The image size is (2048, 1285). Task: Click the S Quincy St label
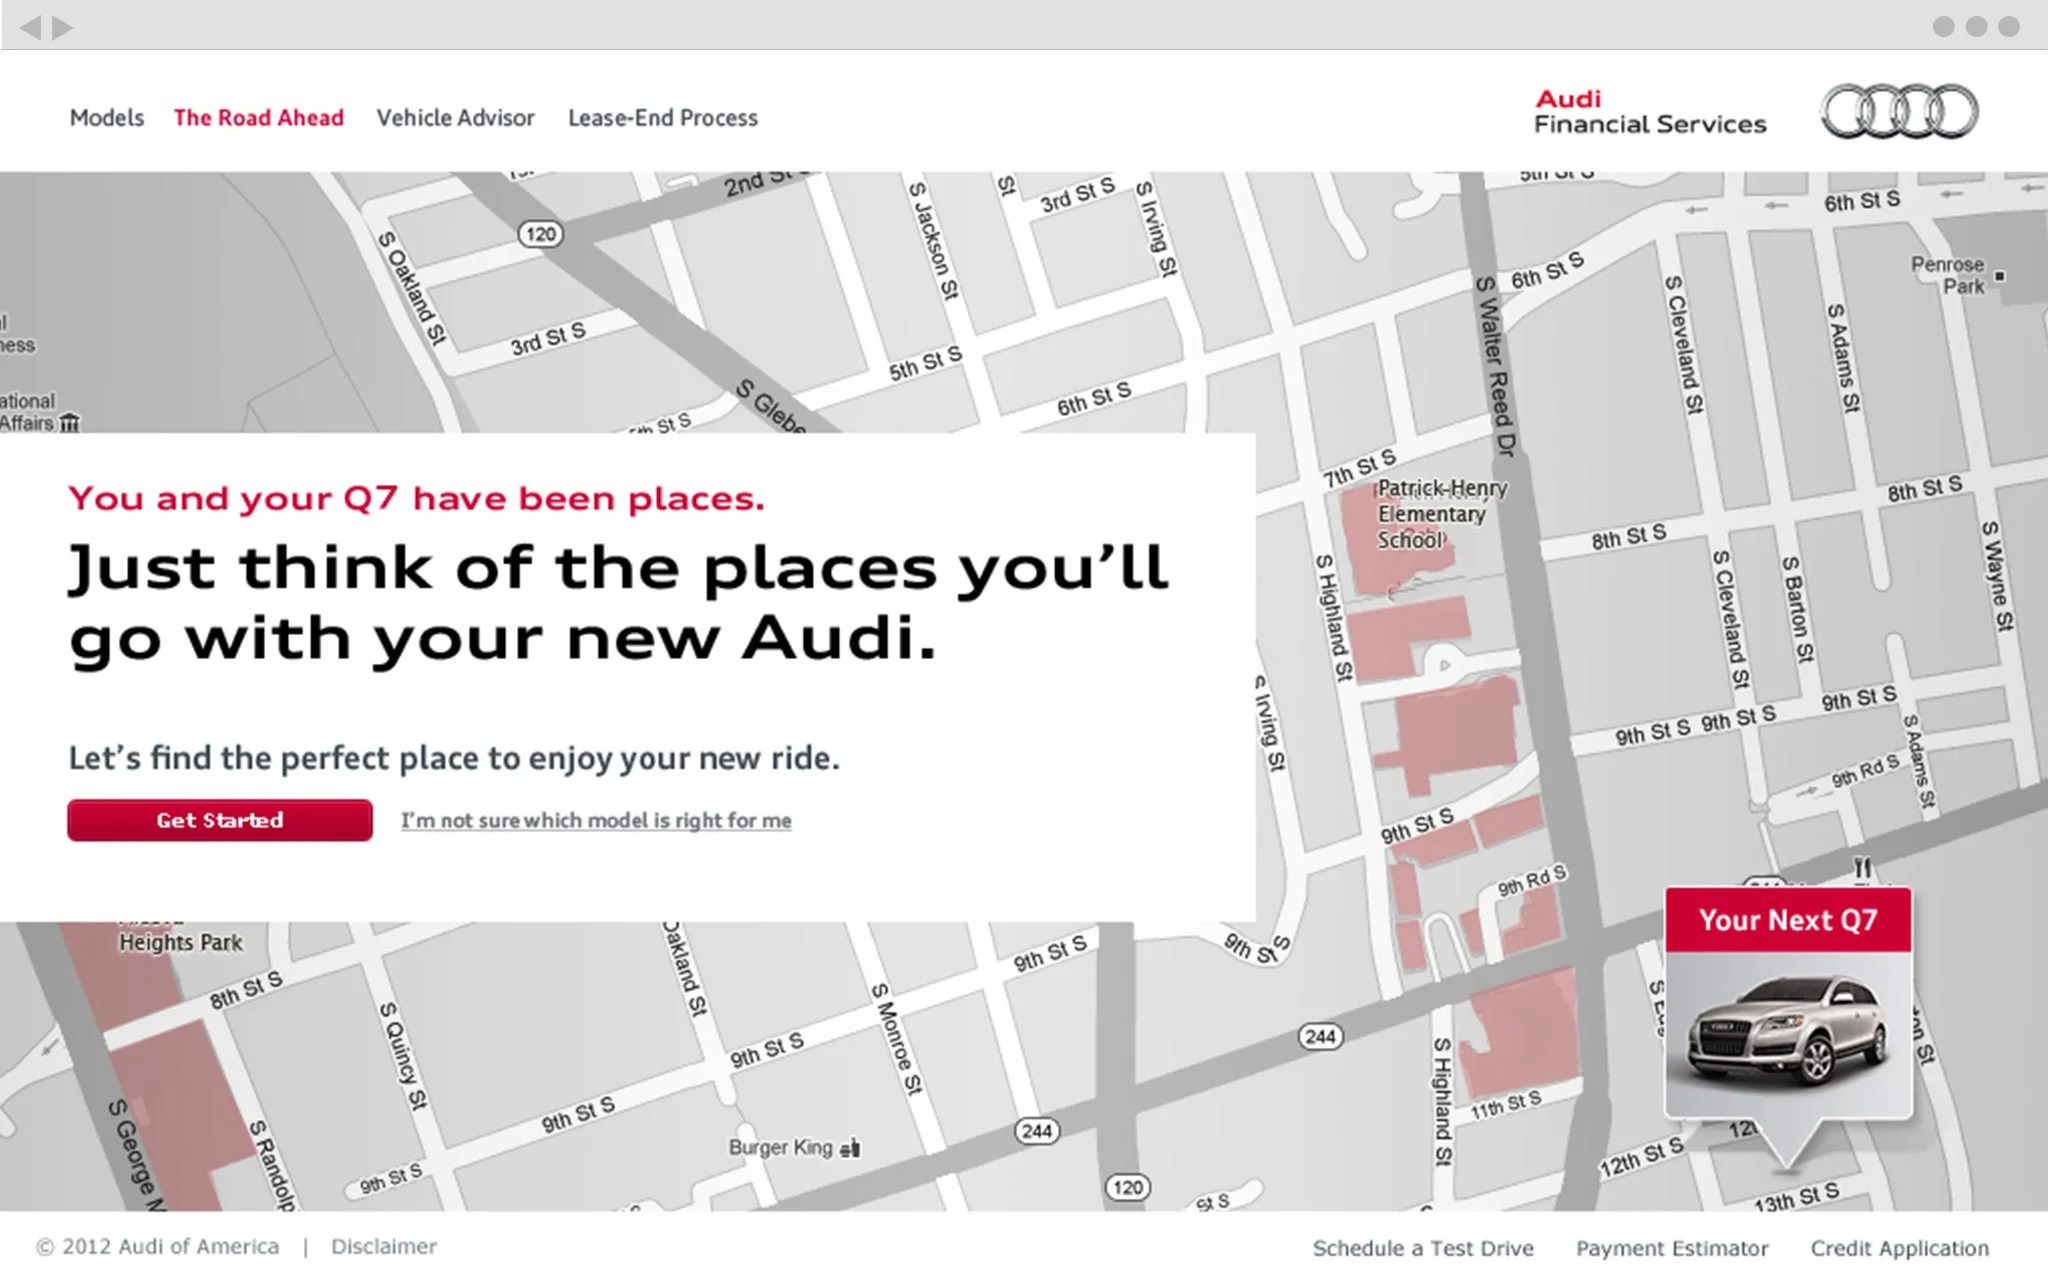click(404, 1055)
